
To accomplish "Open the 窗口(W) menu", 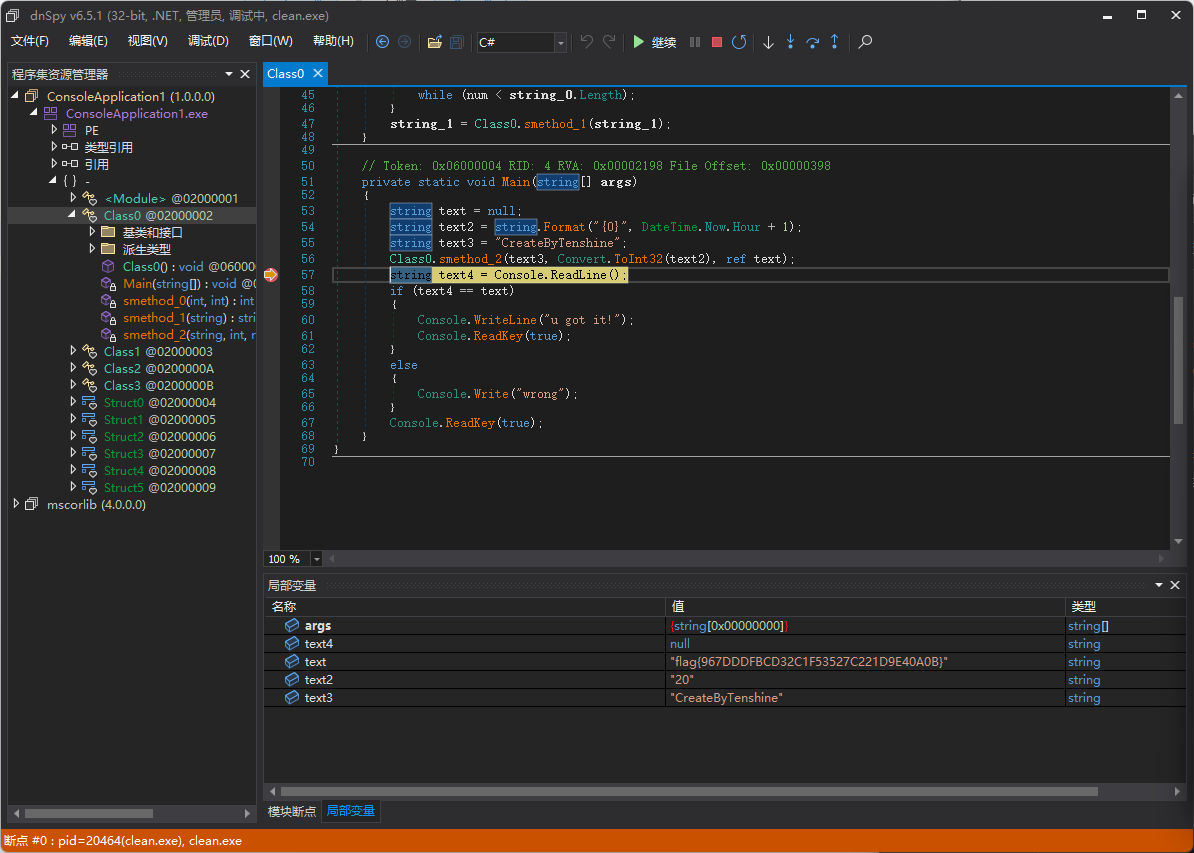I will (270, 41).
